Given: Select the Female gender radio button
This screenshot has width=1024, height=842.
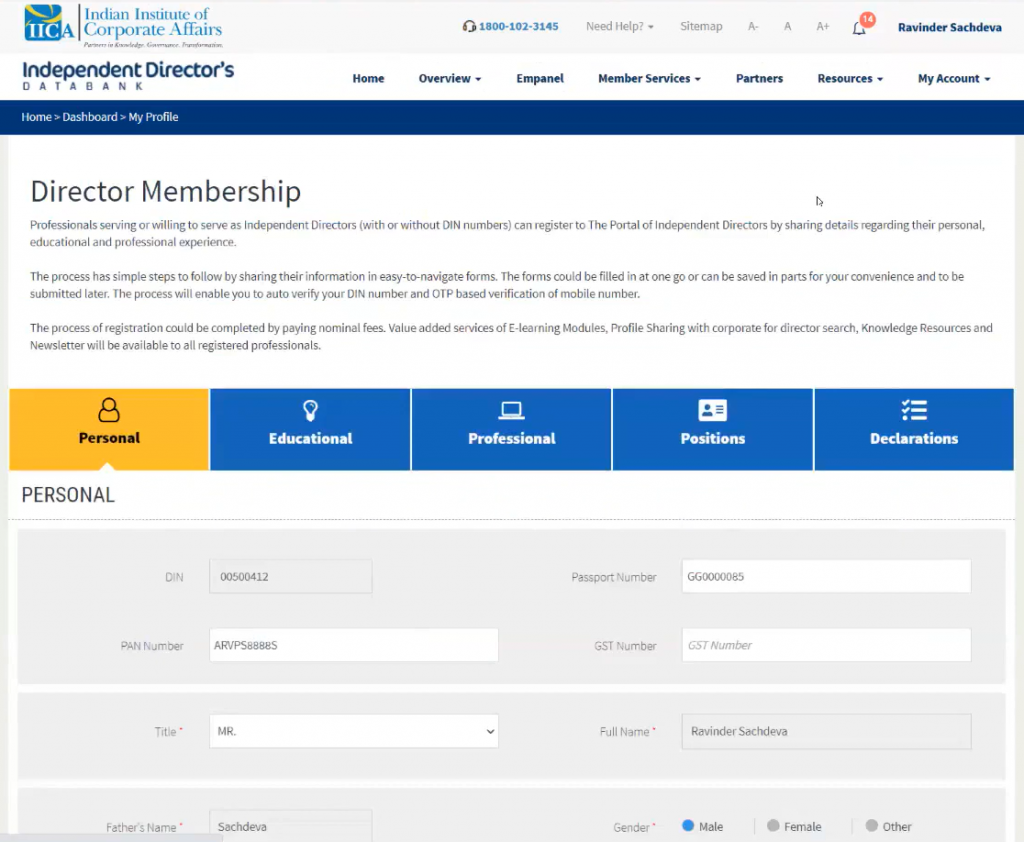Looking at the screenshot, I should (x=773, y=826).
